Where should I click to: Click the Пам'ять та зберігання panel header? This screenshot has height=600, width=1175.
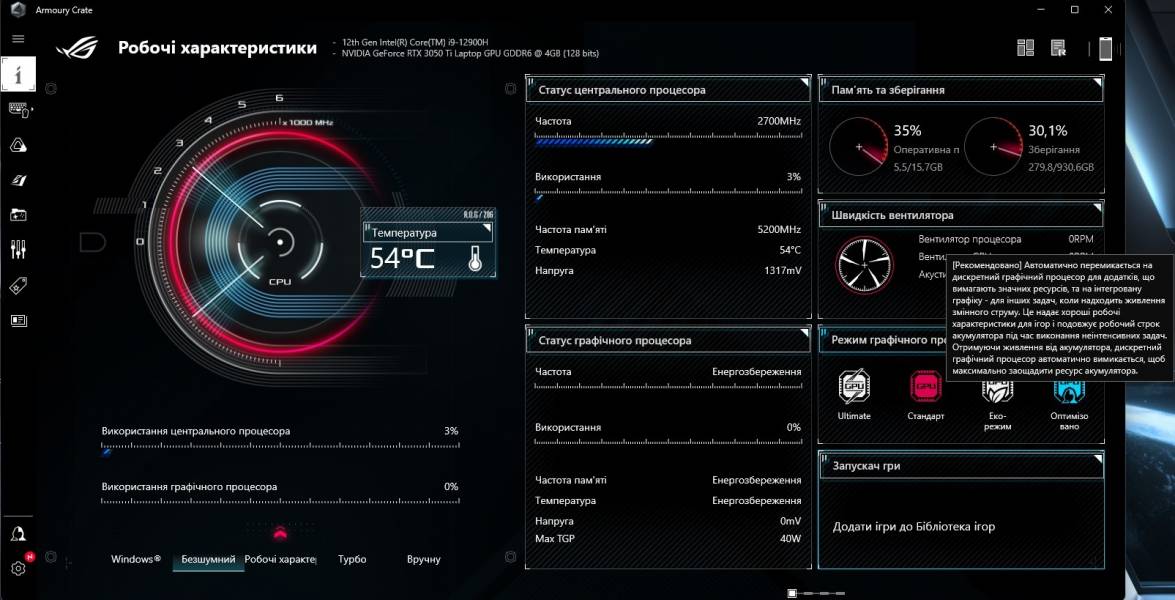pos(961,90)
